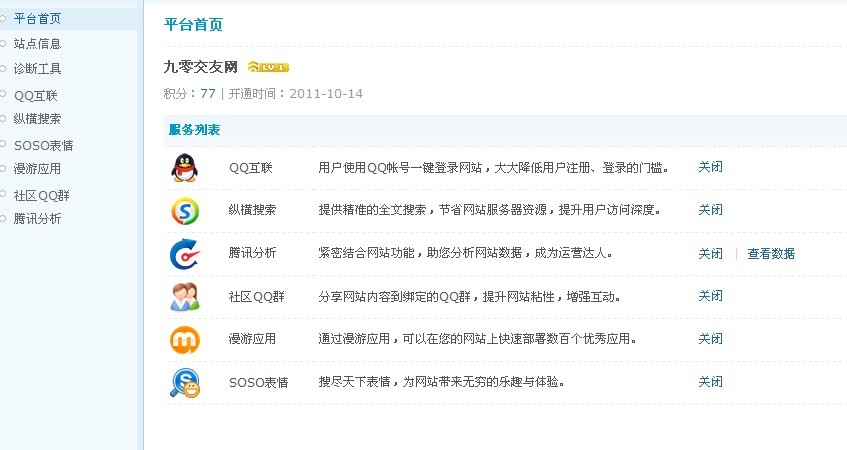
Task: Click the 纵横搜索 S logo icon
Action: click(185, 211)
